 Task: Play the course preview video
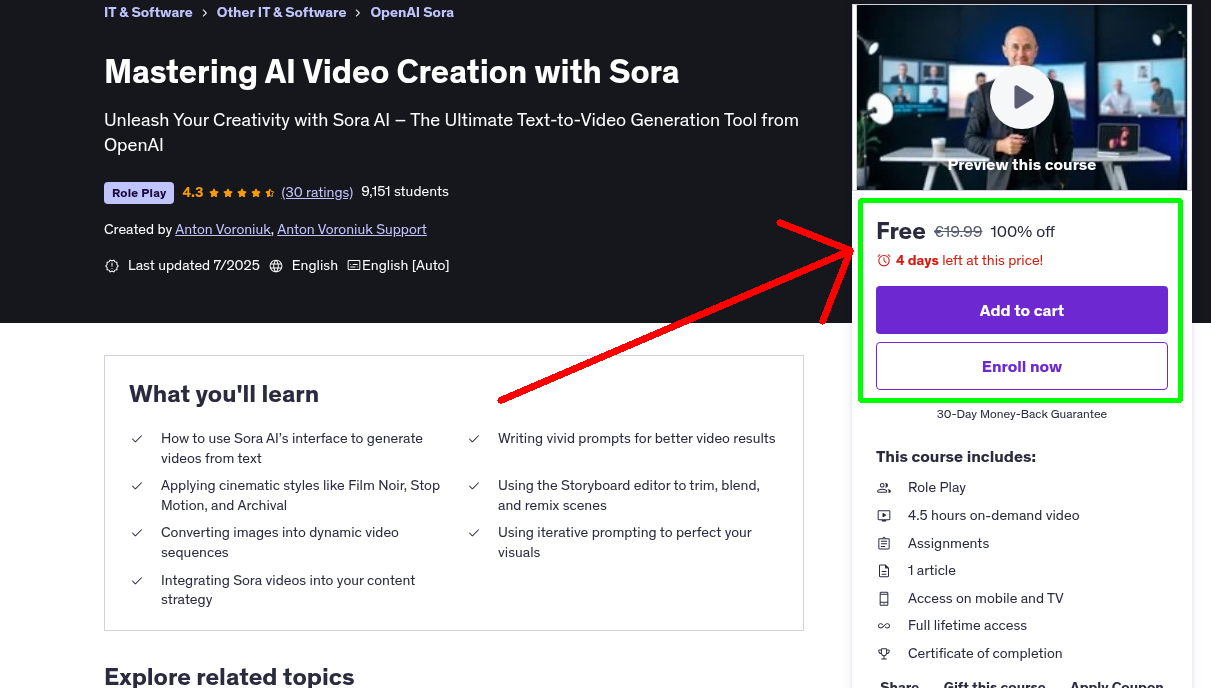[1021, 97]
